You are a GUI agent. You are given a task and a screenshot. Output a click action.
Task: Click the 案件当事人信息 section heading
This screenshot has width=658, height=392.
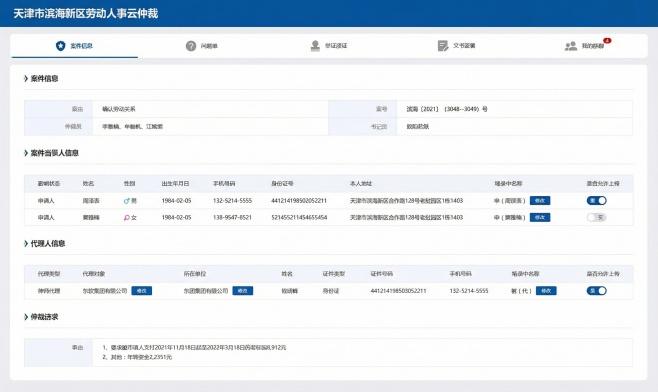point(55,153)
